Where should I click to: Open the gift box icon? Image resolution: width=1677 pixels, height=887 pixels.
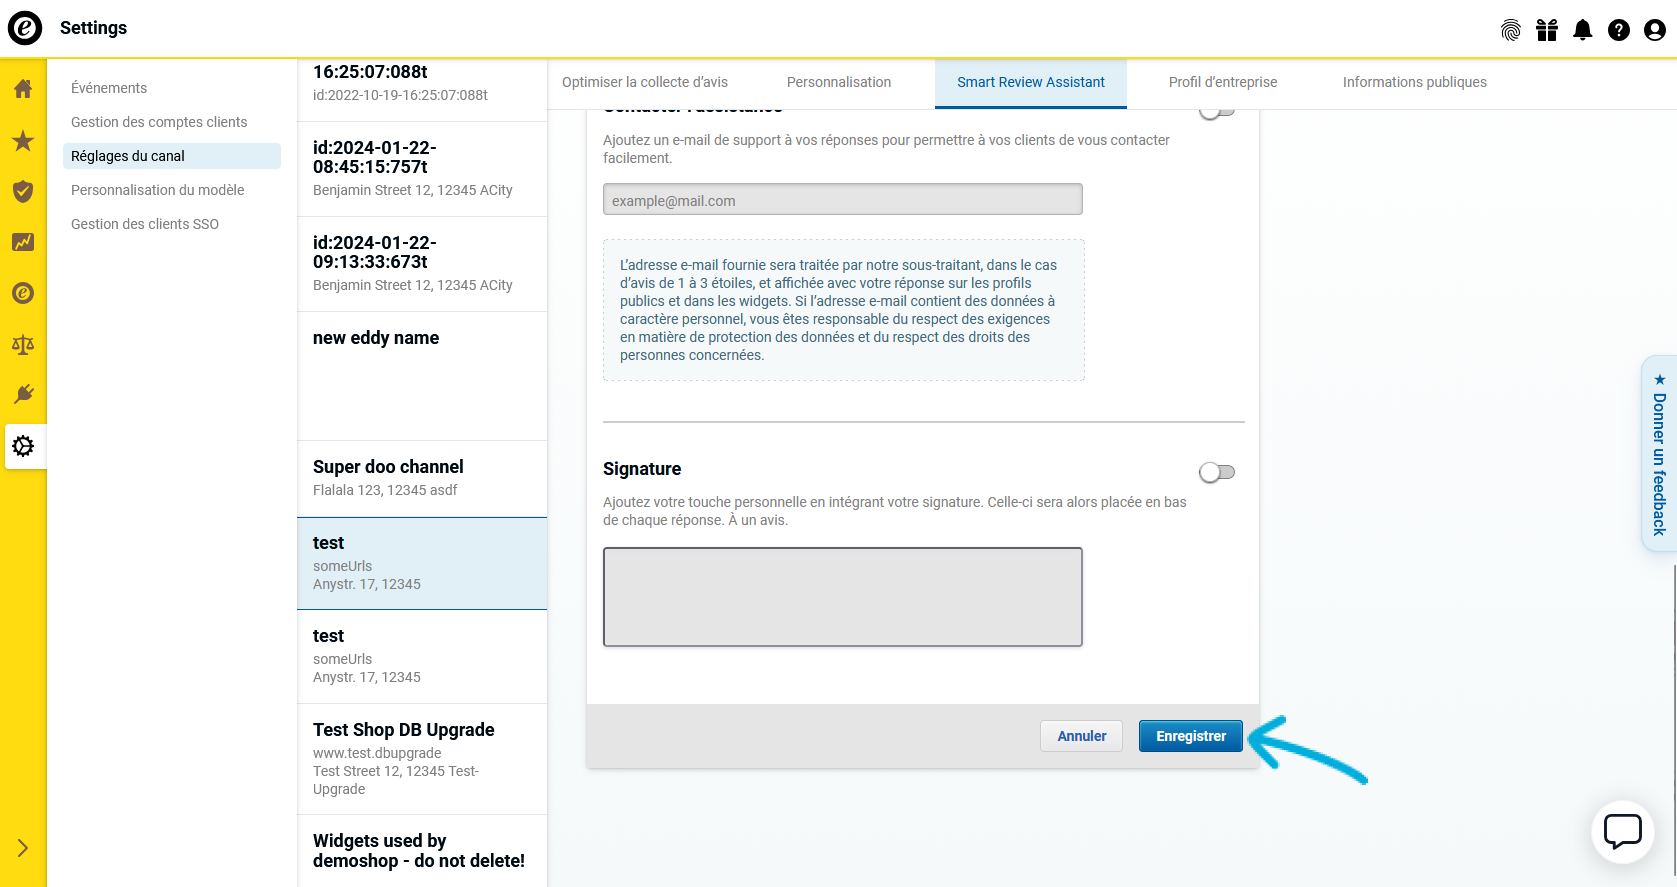click(1547, 30)
